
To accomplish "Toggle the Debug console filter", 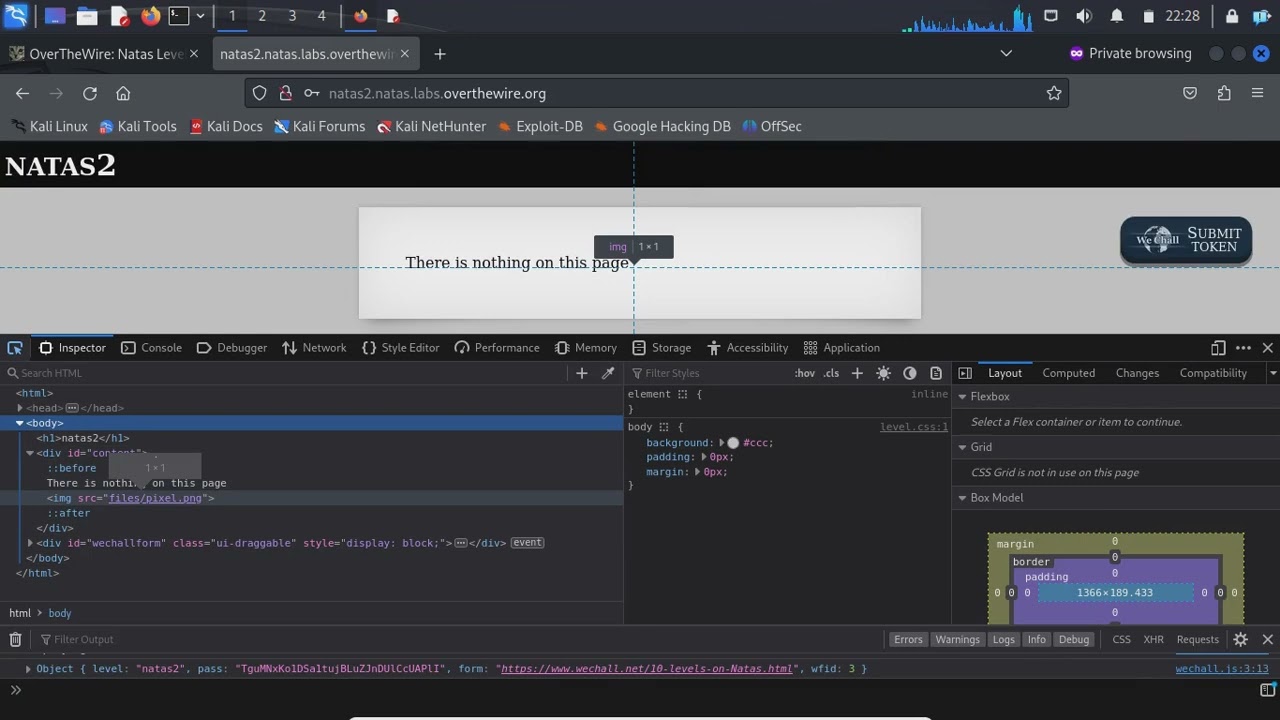I will [x=1073, y=640].
